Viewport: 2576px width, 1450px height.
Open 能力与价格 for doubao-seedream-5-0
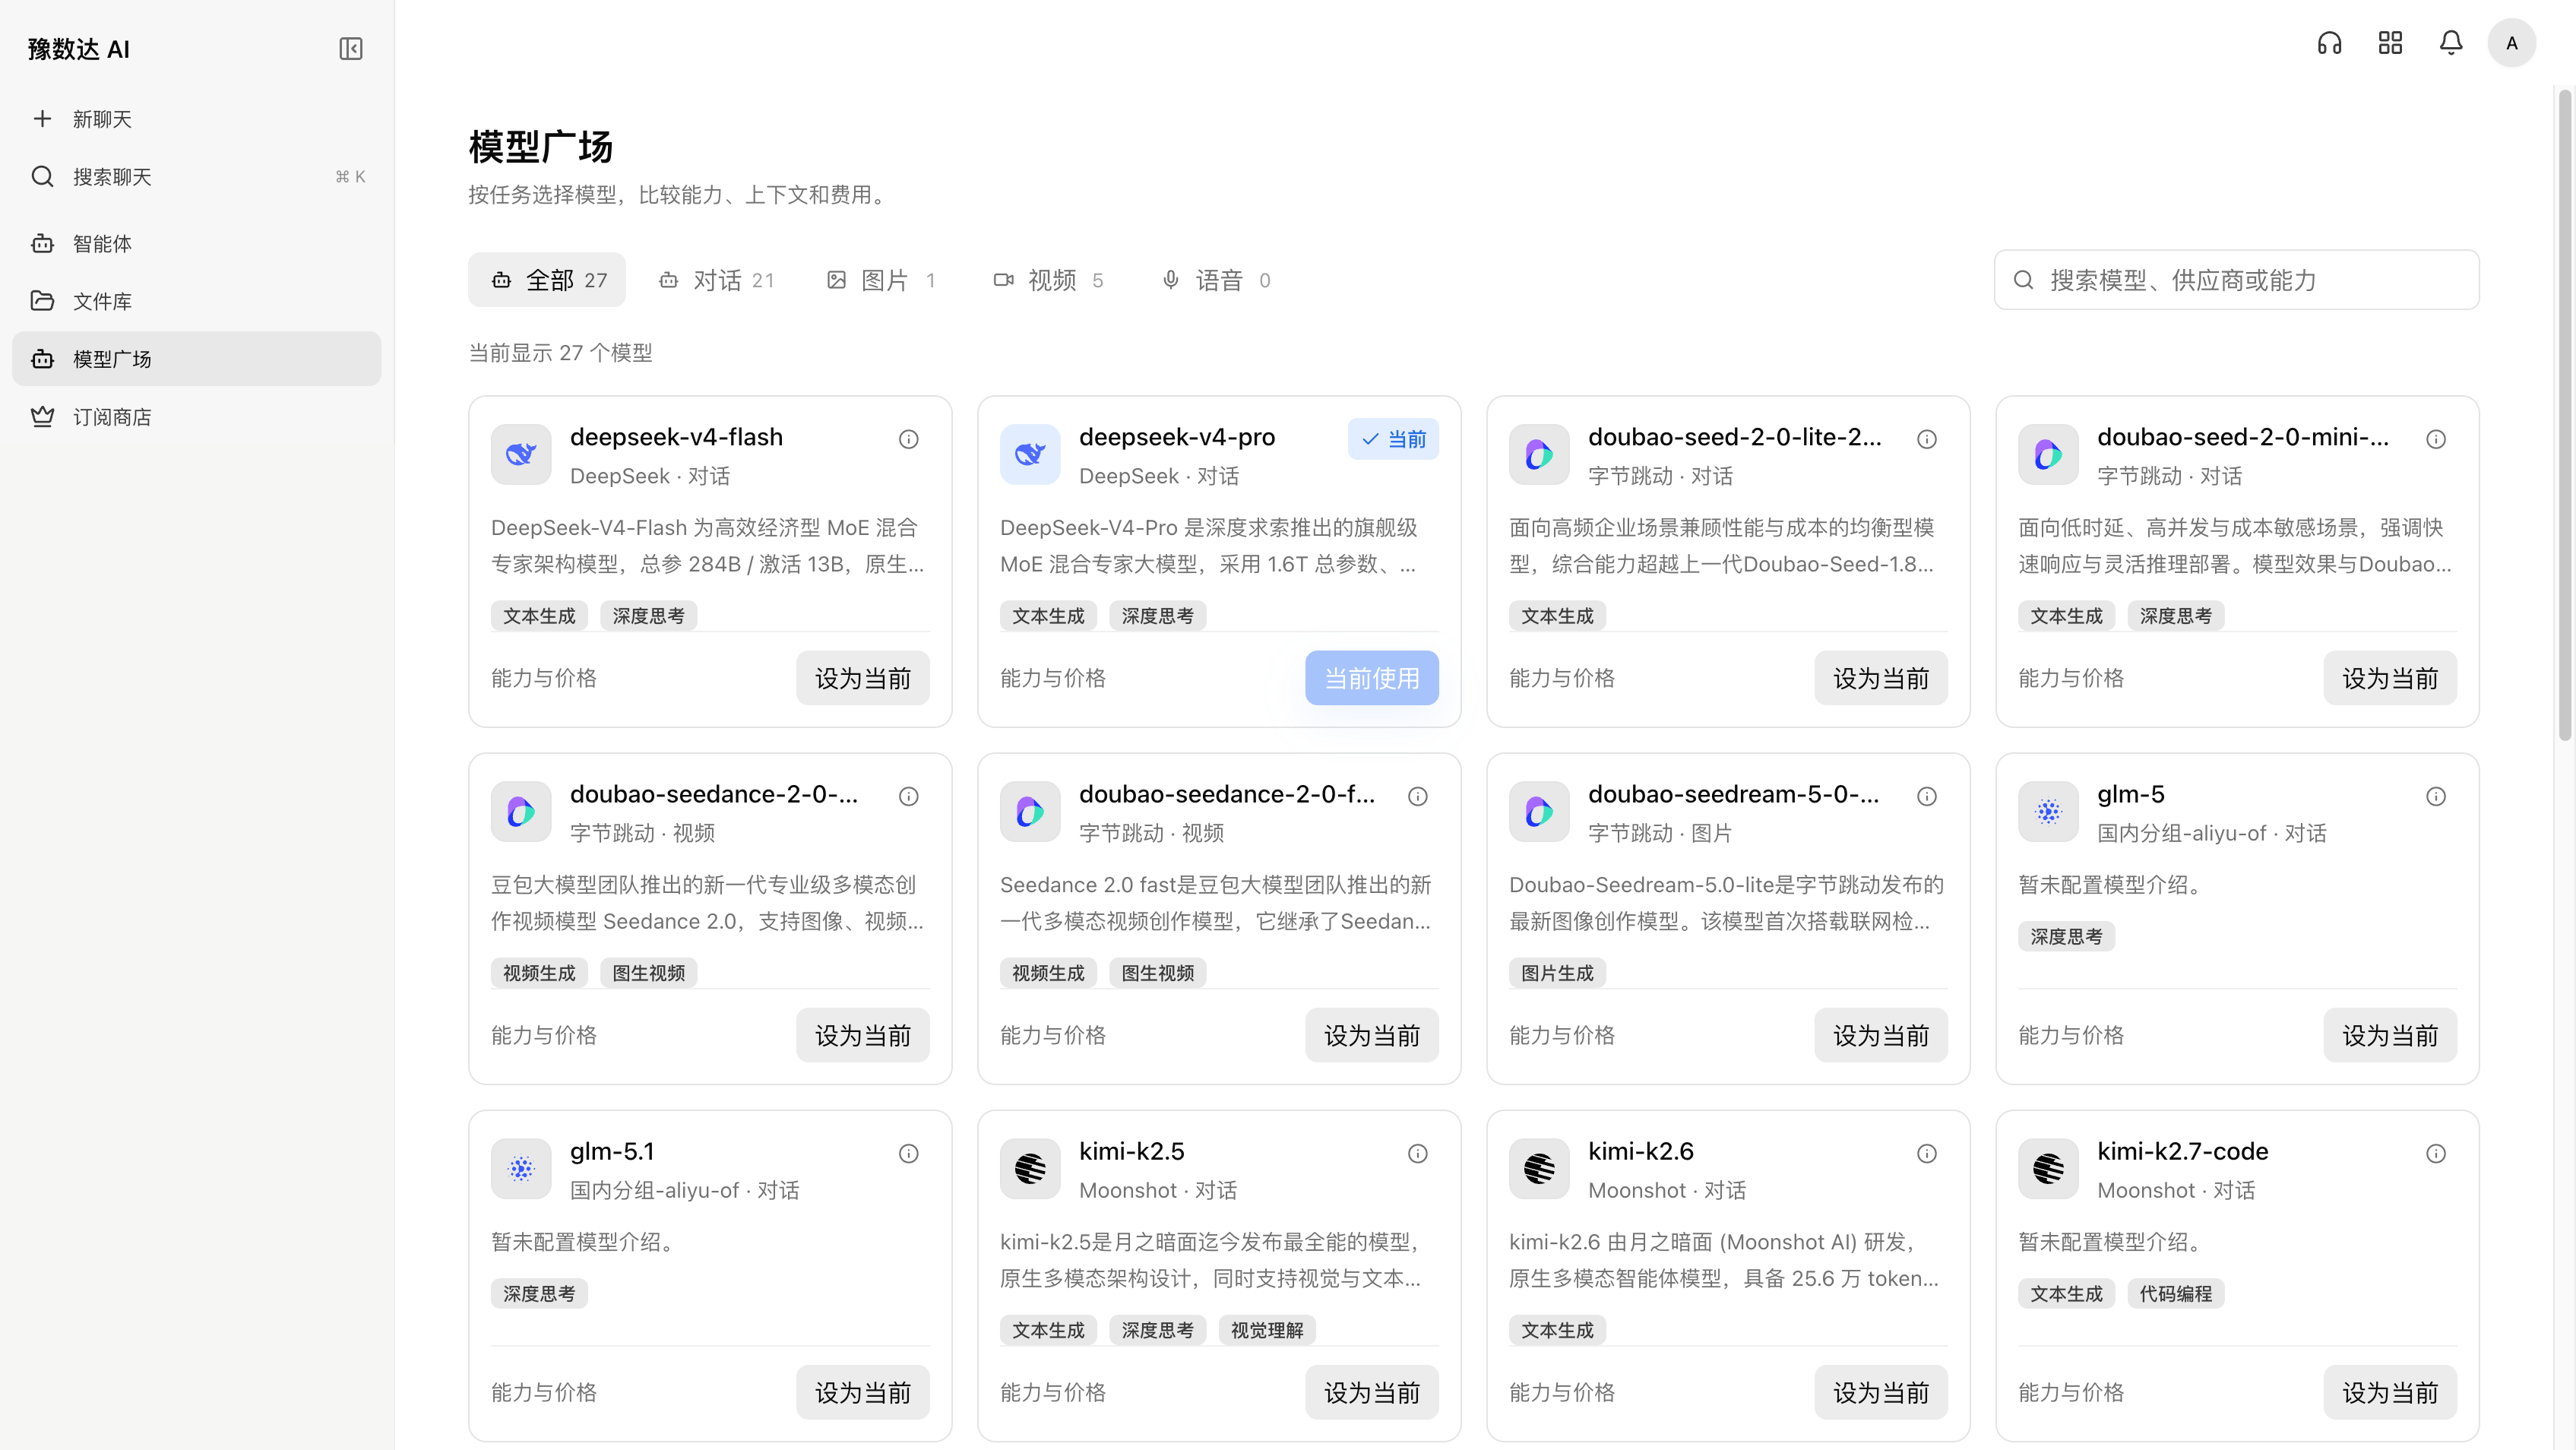1561,1035
